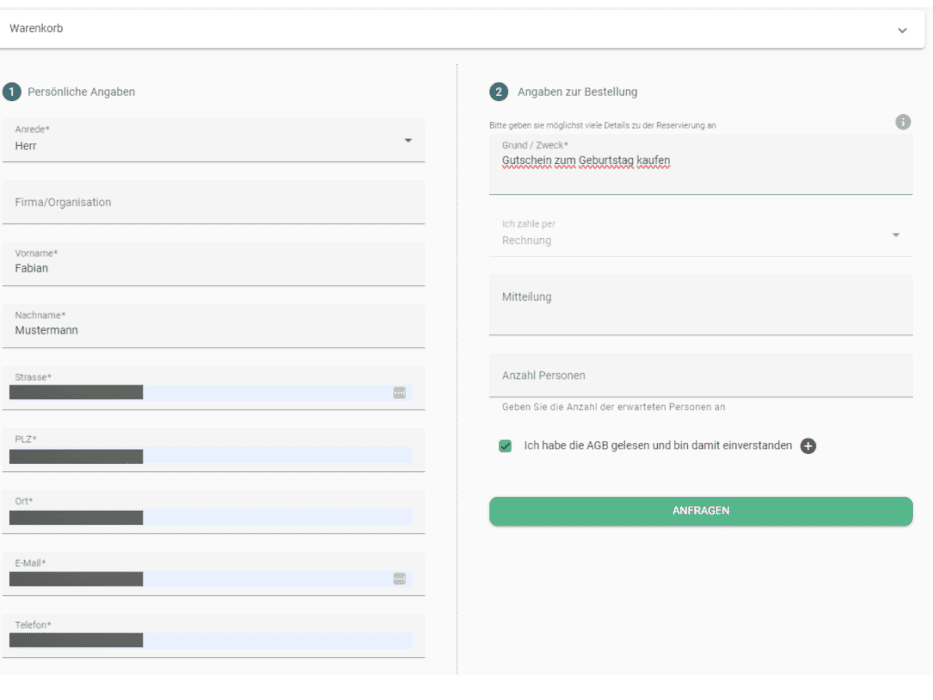
Task: Focus the Mitteilung text area
Action: [700, 305]
